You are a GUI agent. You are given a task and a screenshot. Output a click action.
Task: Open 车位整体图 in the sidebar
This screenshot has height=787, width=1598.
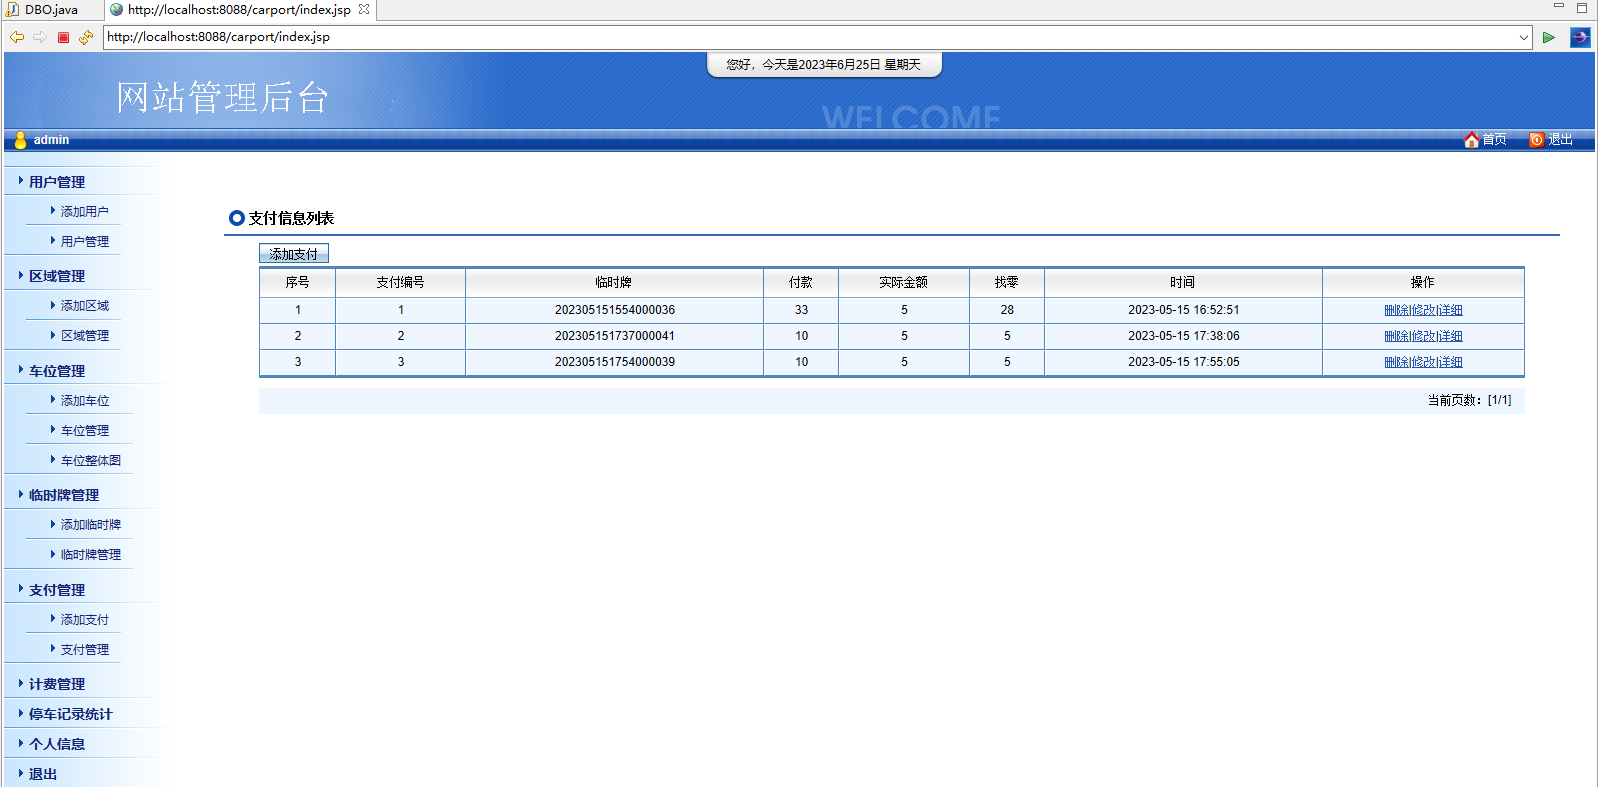click(90, 461)
